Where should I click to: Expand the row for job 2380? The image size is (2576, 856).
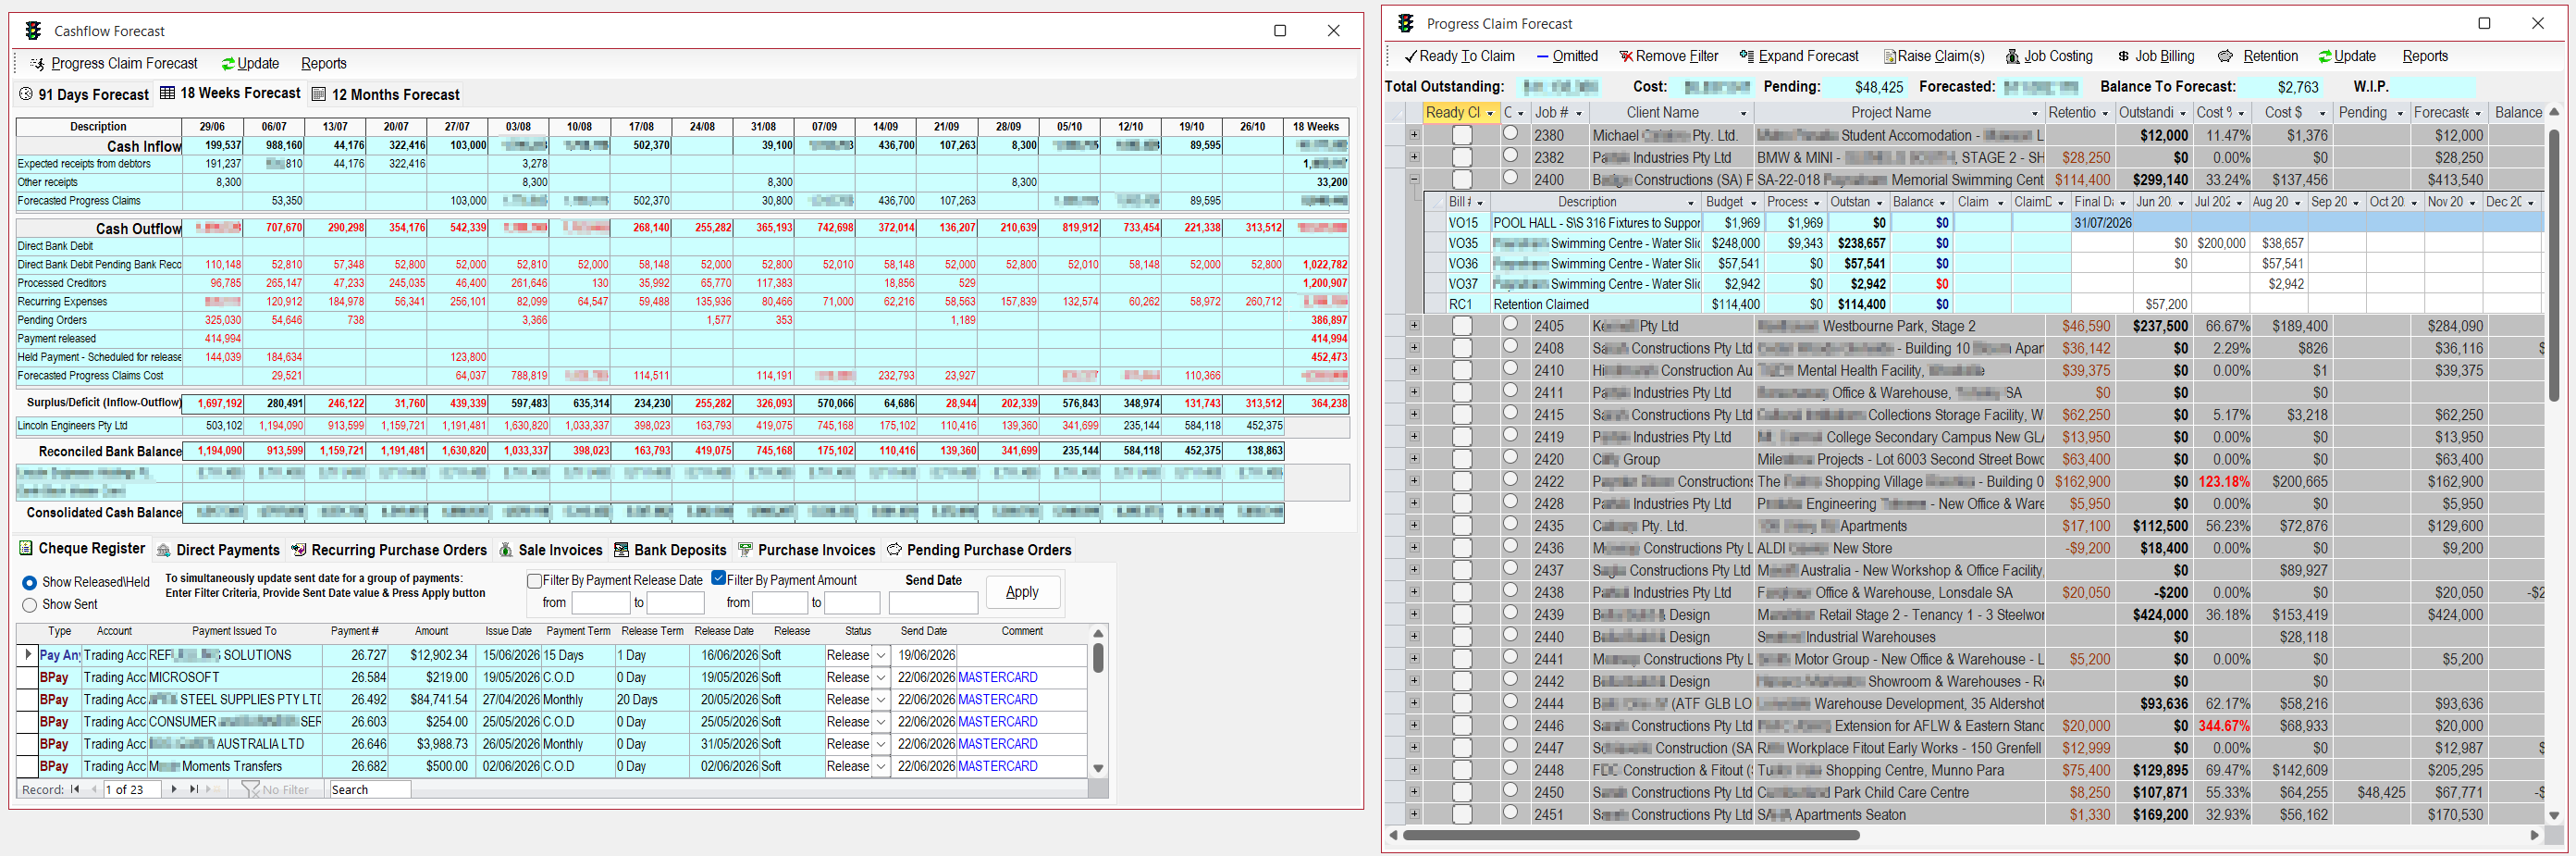pos(1414,135)
